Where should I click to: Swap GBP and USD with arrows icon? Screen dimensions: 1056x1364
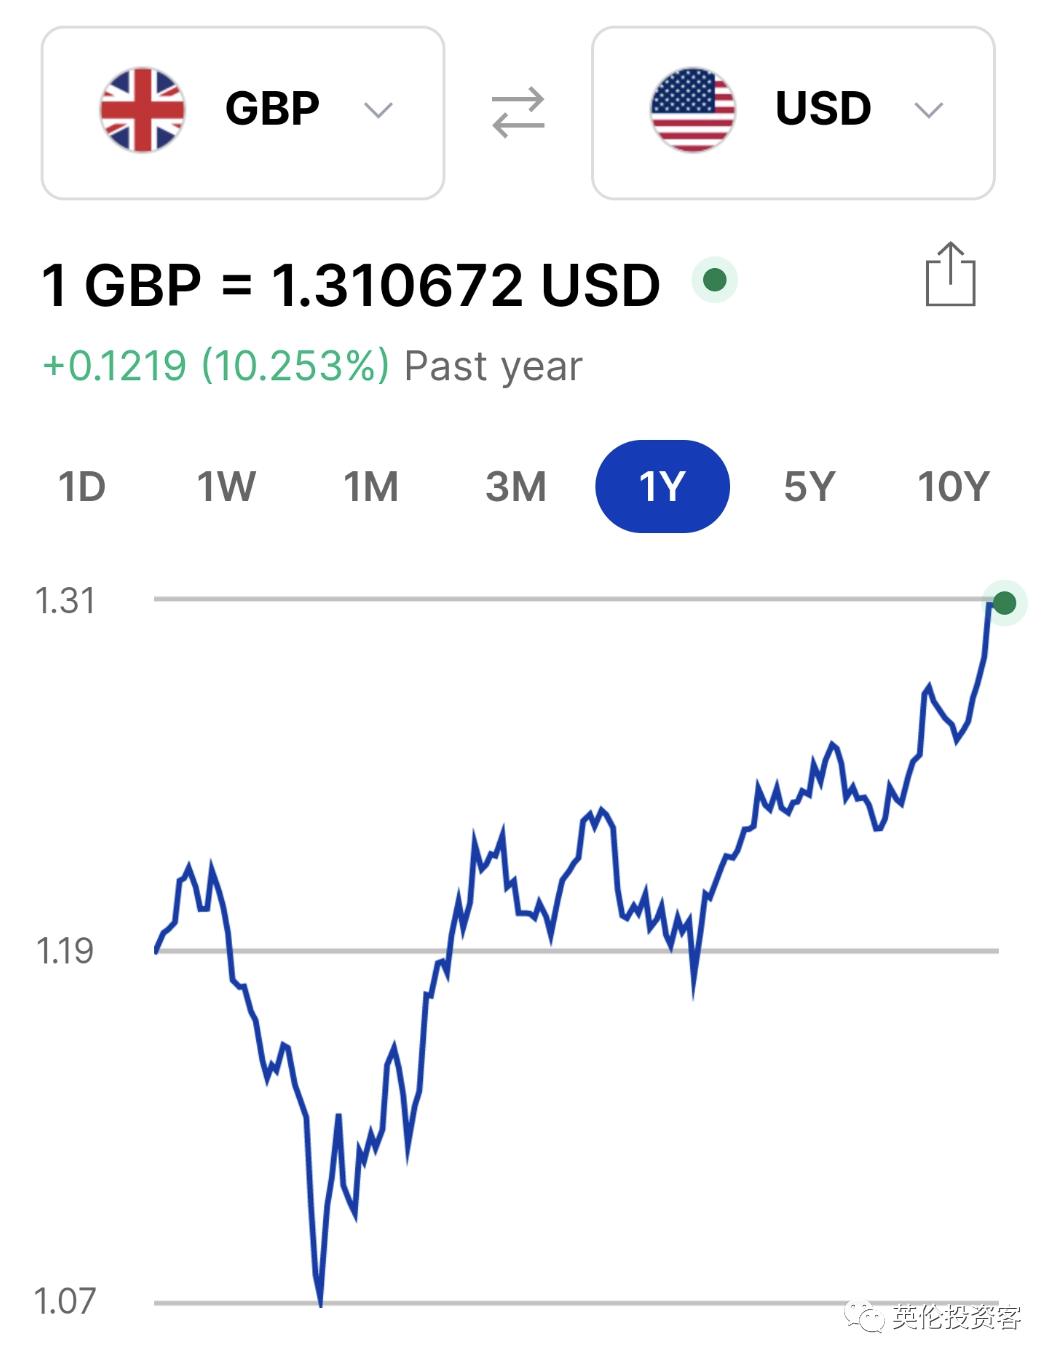(518, 112)
